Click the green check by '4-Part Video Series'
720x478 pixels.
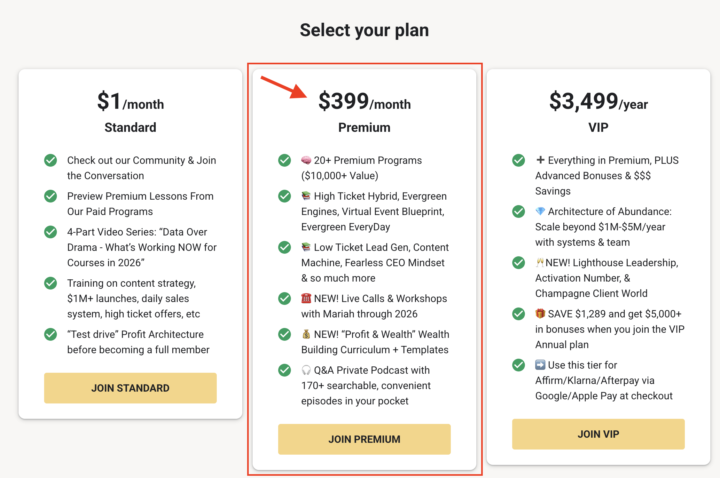click(51, 232)
